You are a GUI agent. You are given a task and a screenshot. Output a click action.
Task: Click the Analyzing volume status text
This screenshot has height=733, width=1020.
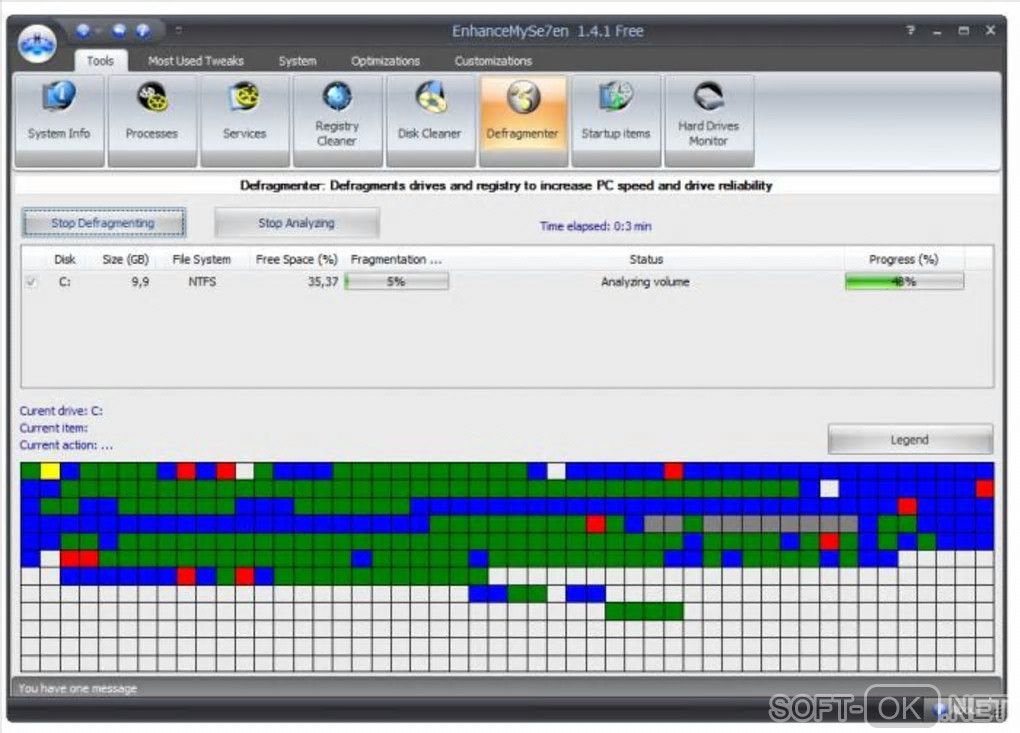click(x=645, y=282)
